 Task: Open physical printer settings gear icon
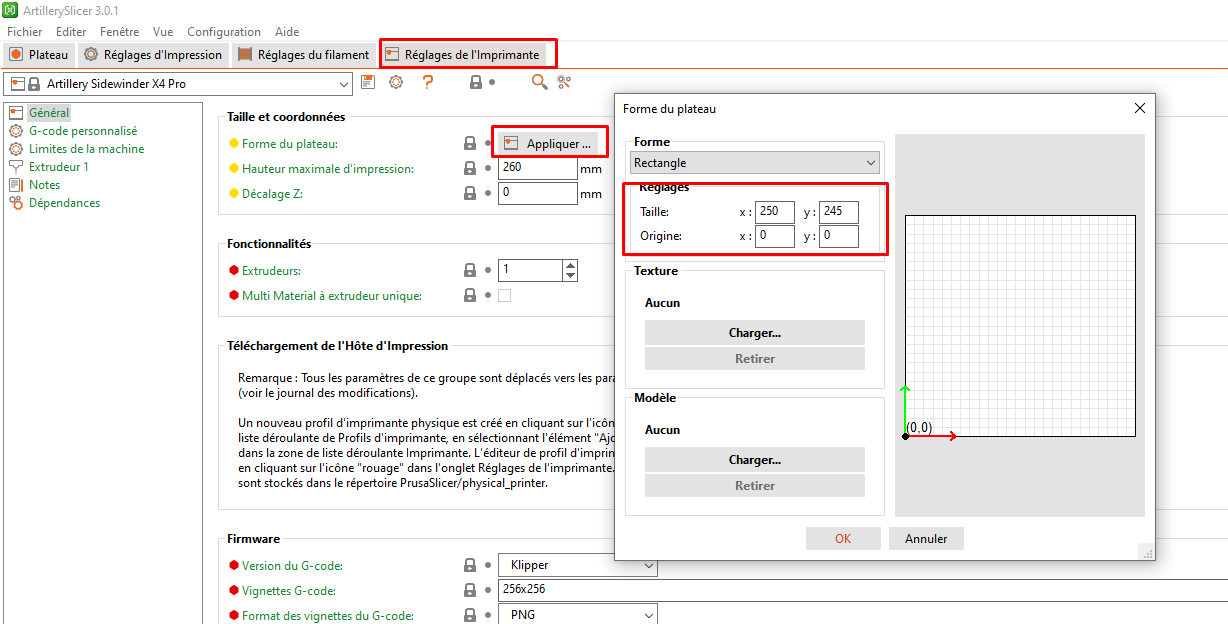396,82
